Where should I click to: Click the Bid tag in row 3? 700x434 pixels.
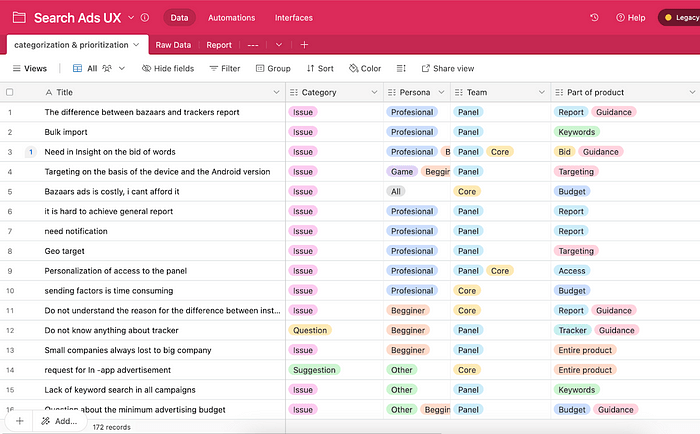pyautogui.click(x=564, y=152)
